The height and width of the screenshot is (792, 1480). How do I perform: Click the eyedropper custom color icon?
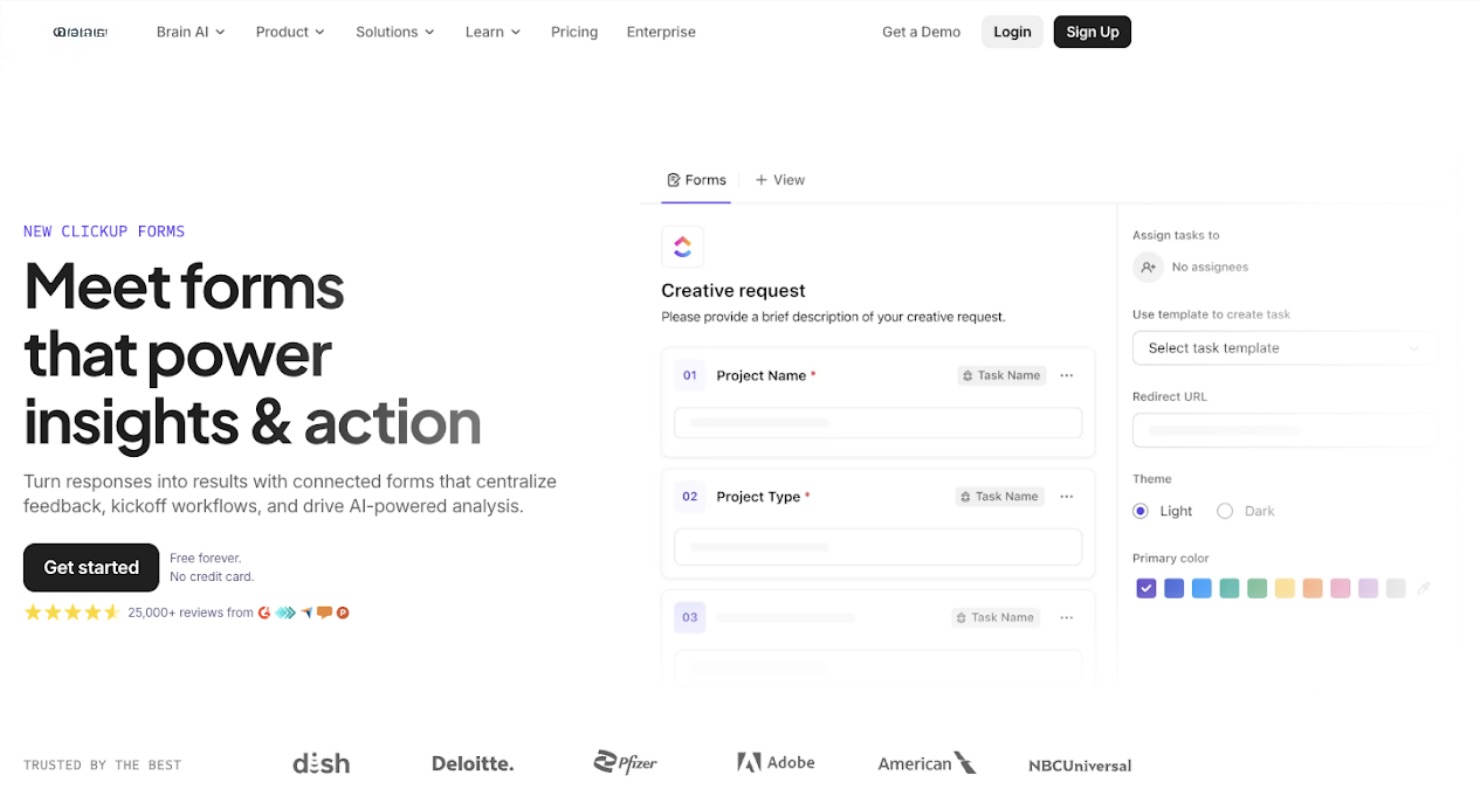1424,588
